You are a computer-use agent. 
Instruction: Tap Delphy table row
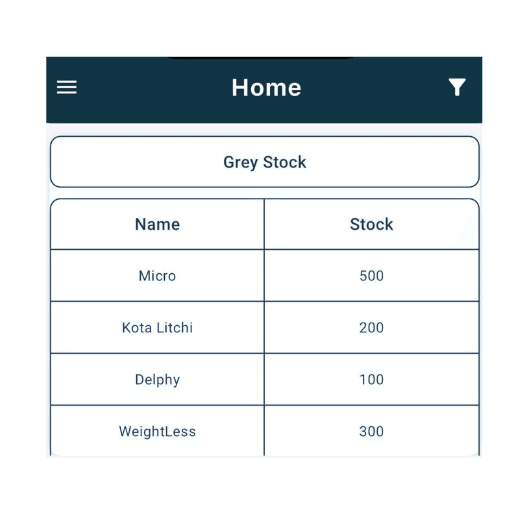coord(265,379)
